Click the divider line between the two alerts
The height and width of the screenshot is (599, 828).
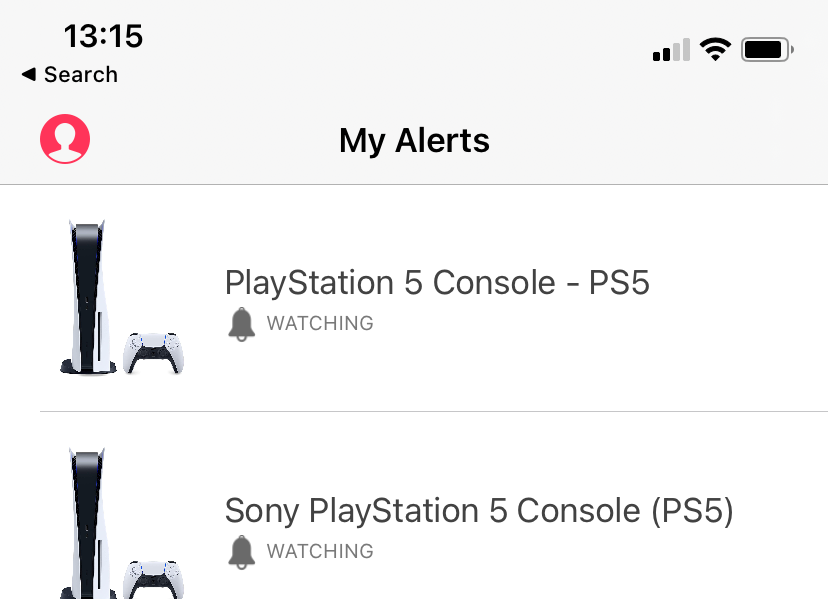click(434, 411)
